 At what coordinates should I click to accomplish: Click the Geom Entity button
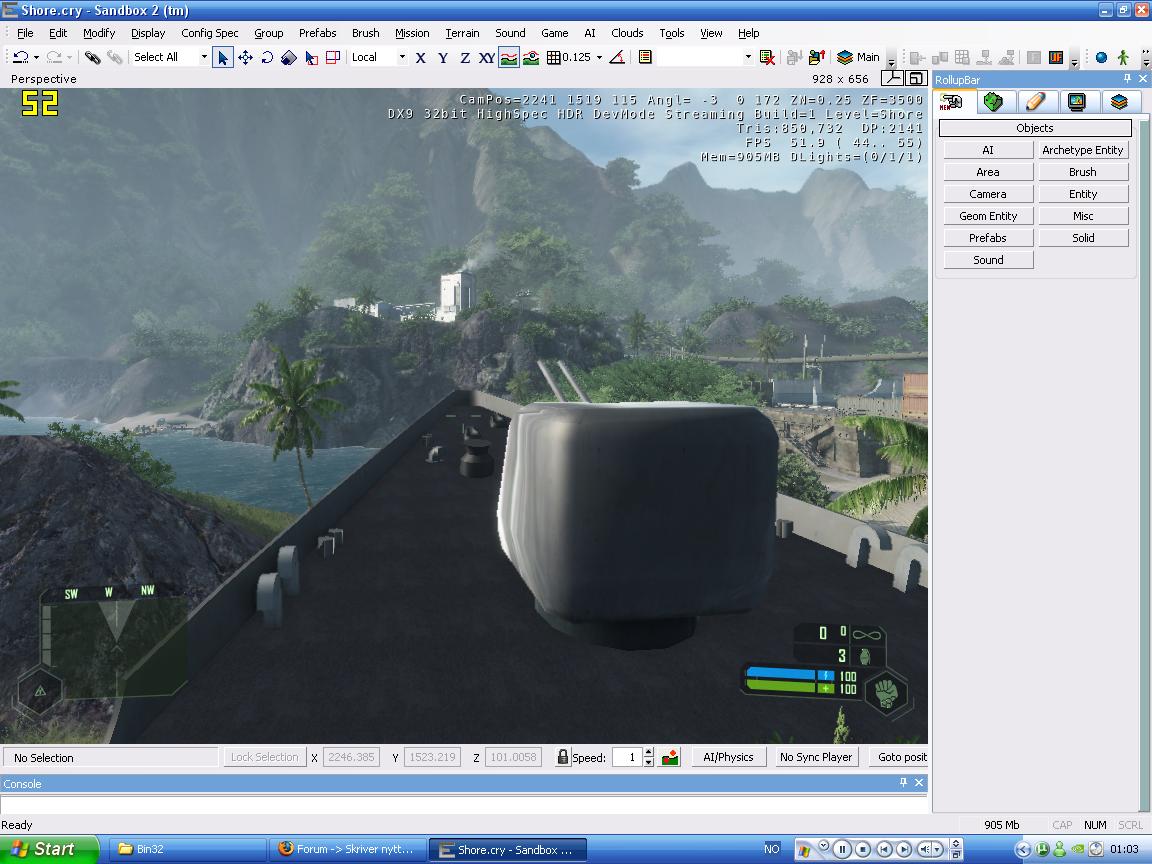[x=988, y=216]
